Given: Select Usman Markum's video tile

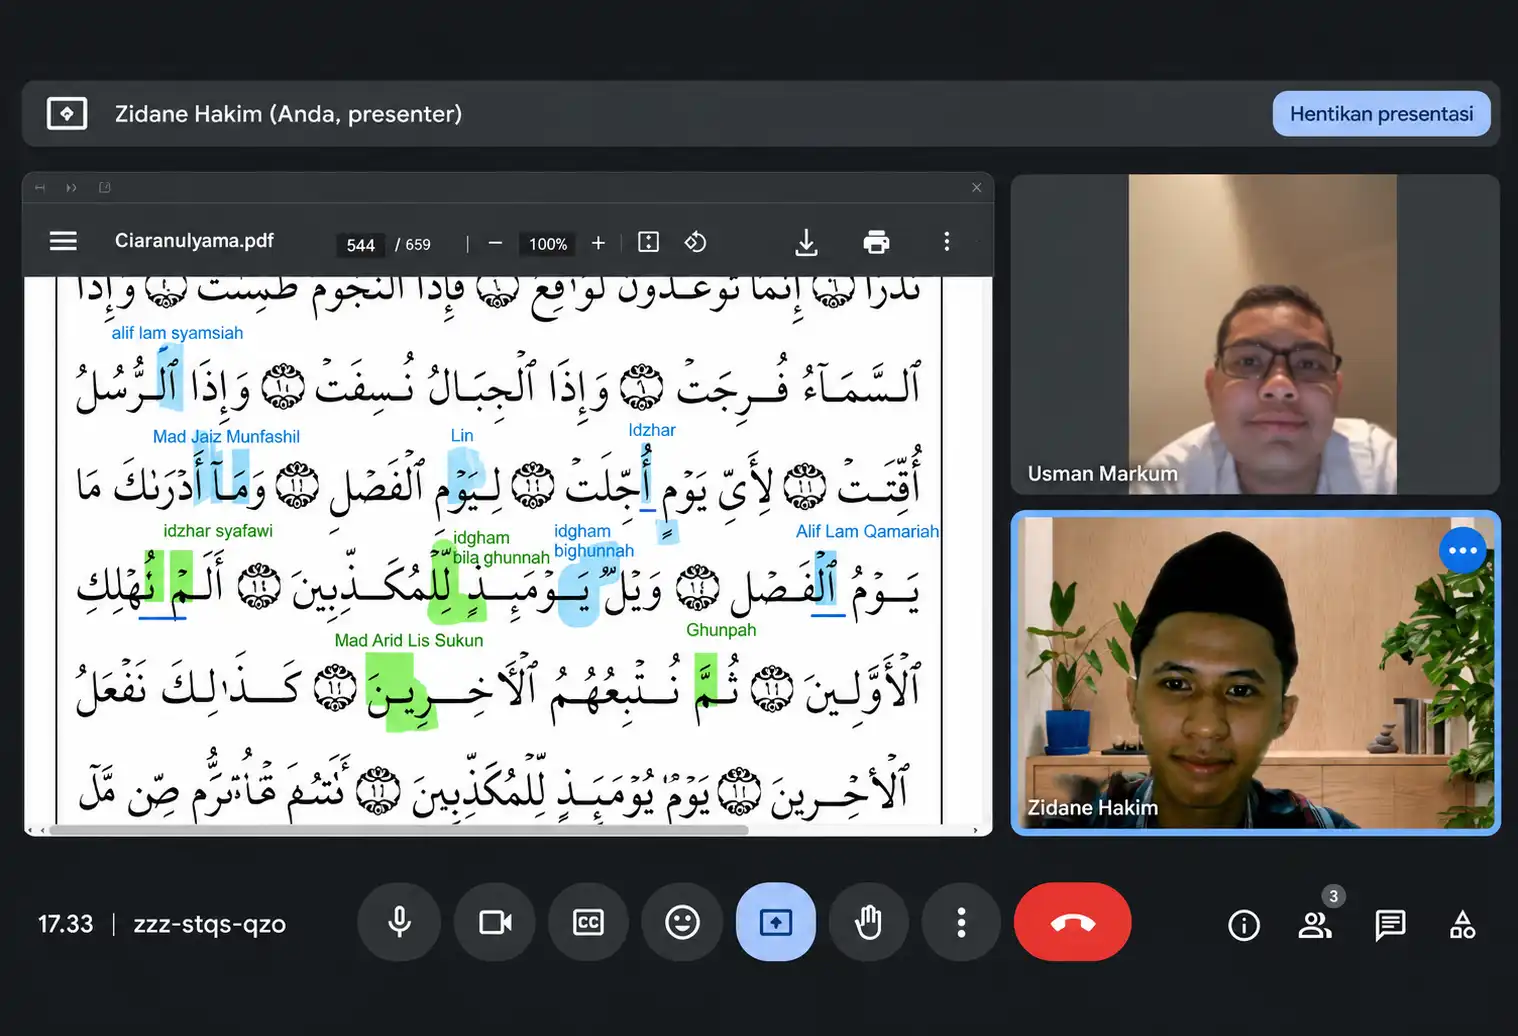Looking at the screenshot, I should click(1255, 334).
